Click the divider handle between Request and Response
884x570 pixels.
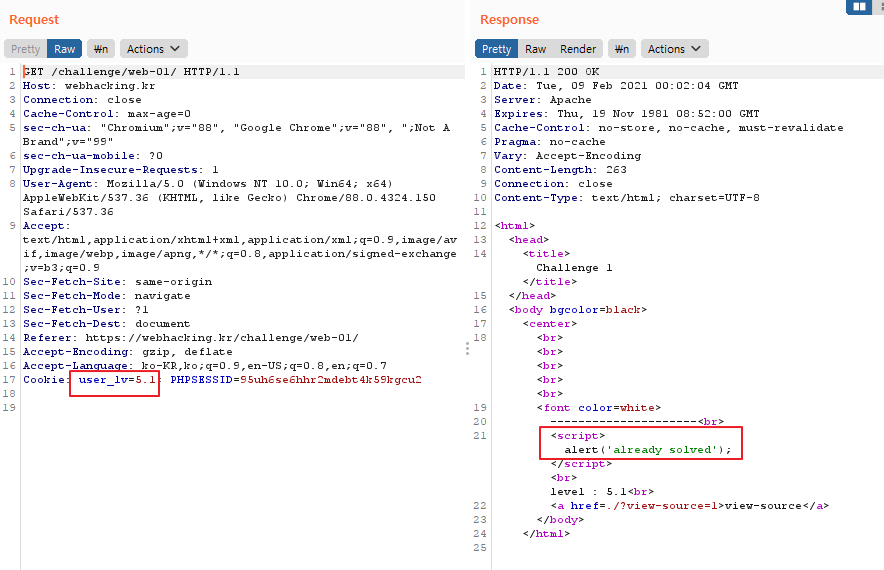(467, 348)
